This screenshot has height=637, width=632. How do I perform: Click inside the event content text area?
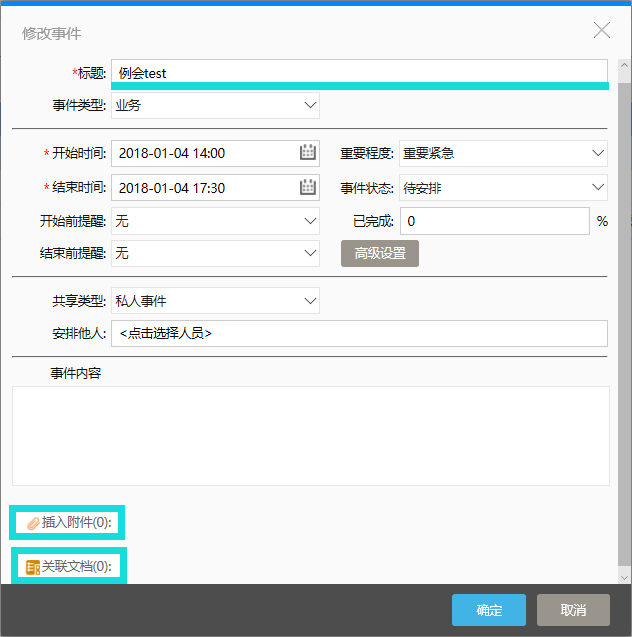pos(310,435)
